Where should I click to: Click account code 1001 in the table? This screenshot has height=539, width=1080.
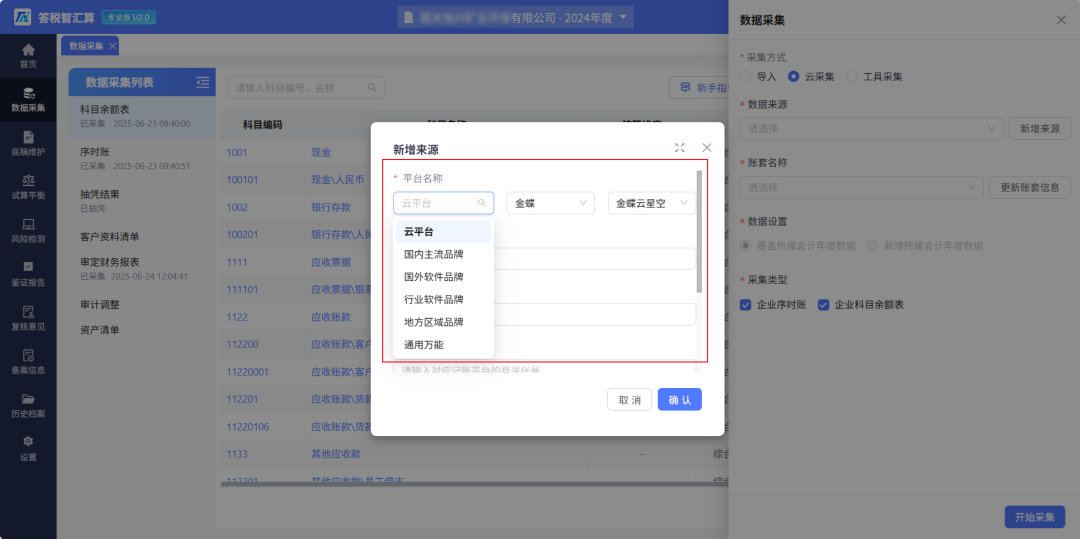click(x=236, y=152)
